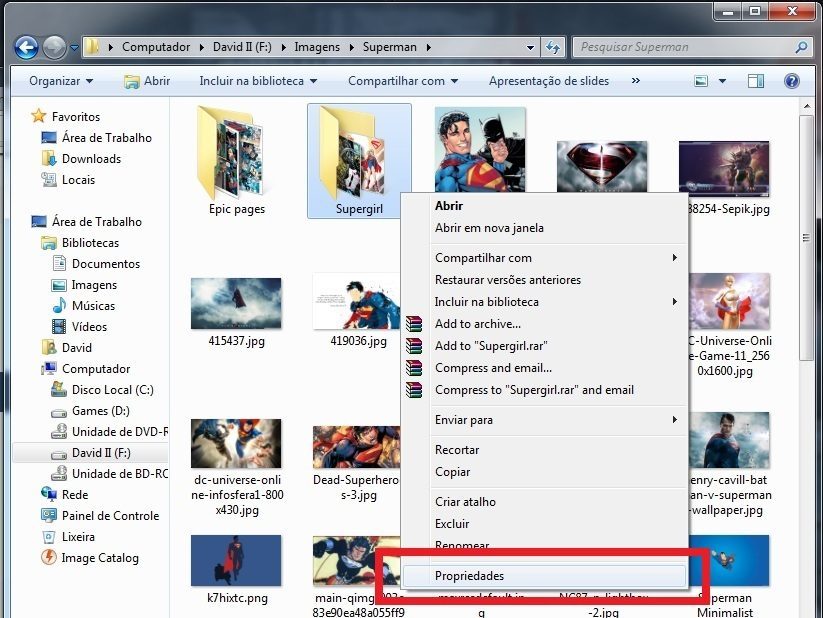Click the change view icon
Viewport: 823px width, 618px height.
pos(701,81)
